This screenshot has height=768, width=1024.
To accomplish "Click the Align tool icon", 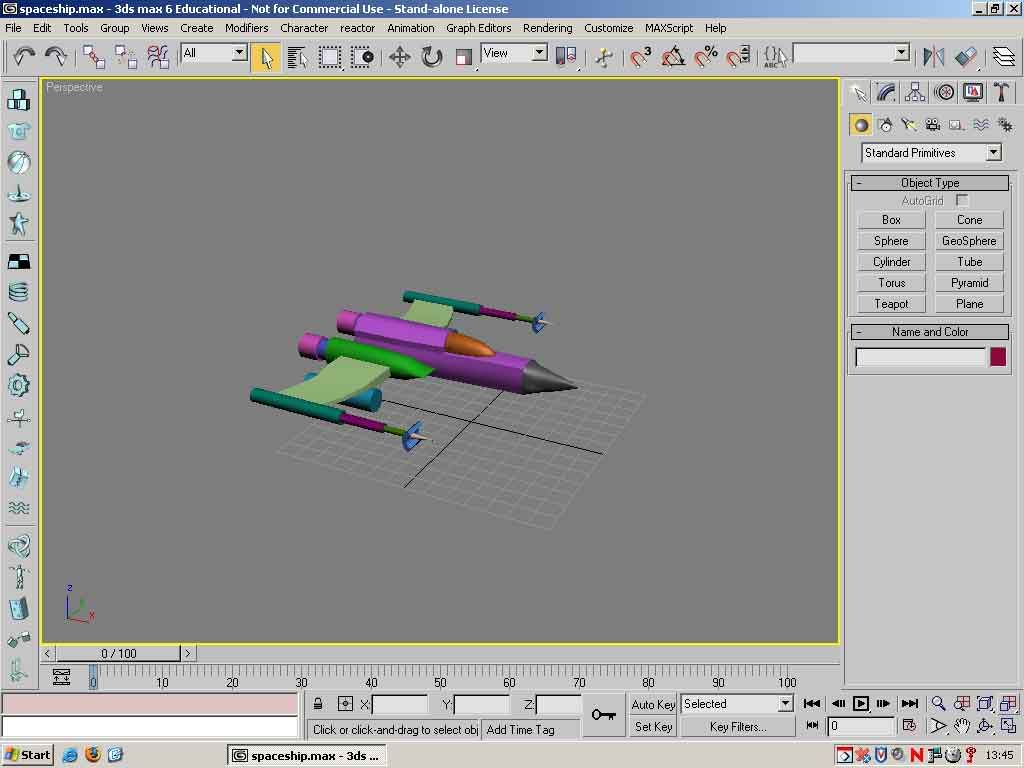I will pos(966,57).
